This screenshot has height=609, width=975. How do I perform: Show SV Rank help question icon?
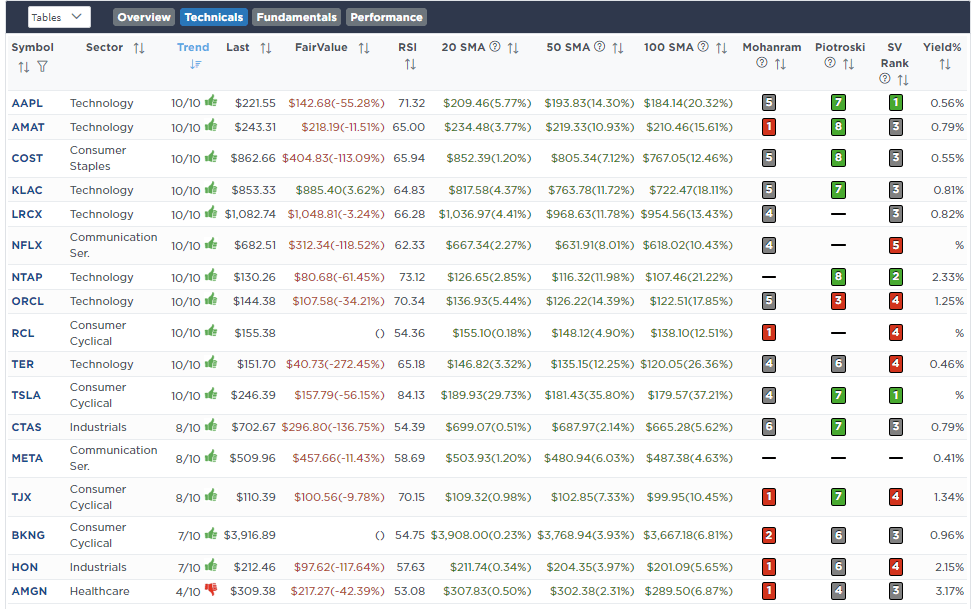(885, 78)
